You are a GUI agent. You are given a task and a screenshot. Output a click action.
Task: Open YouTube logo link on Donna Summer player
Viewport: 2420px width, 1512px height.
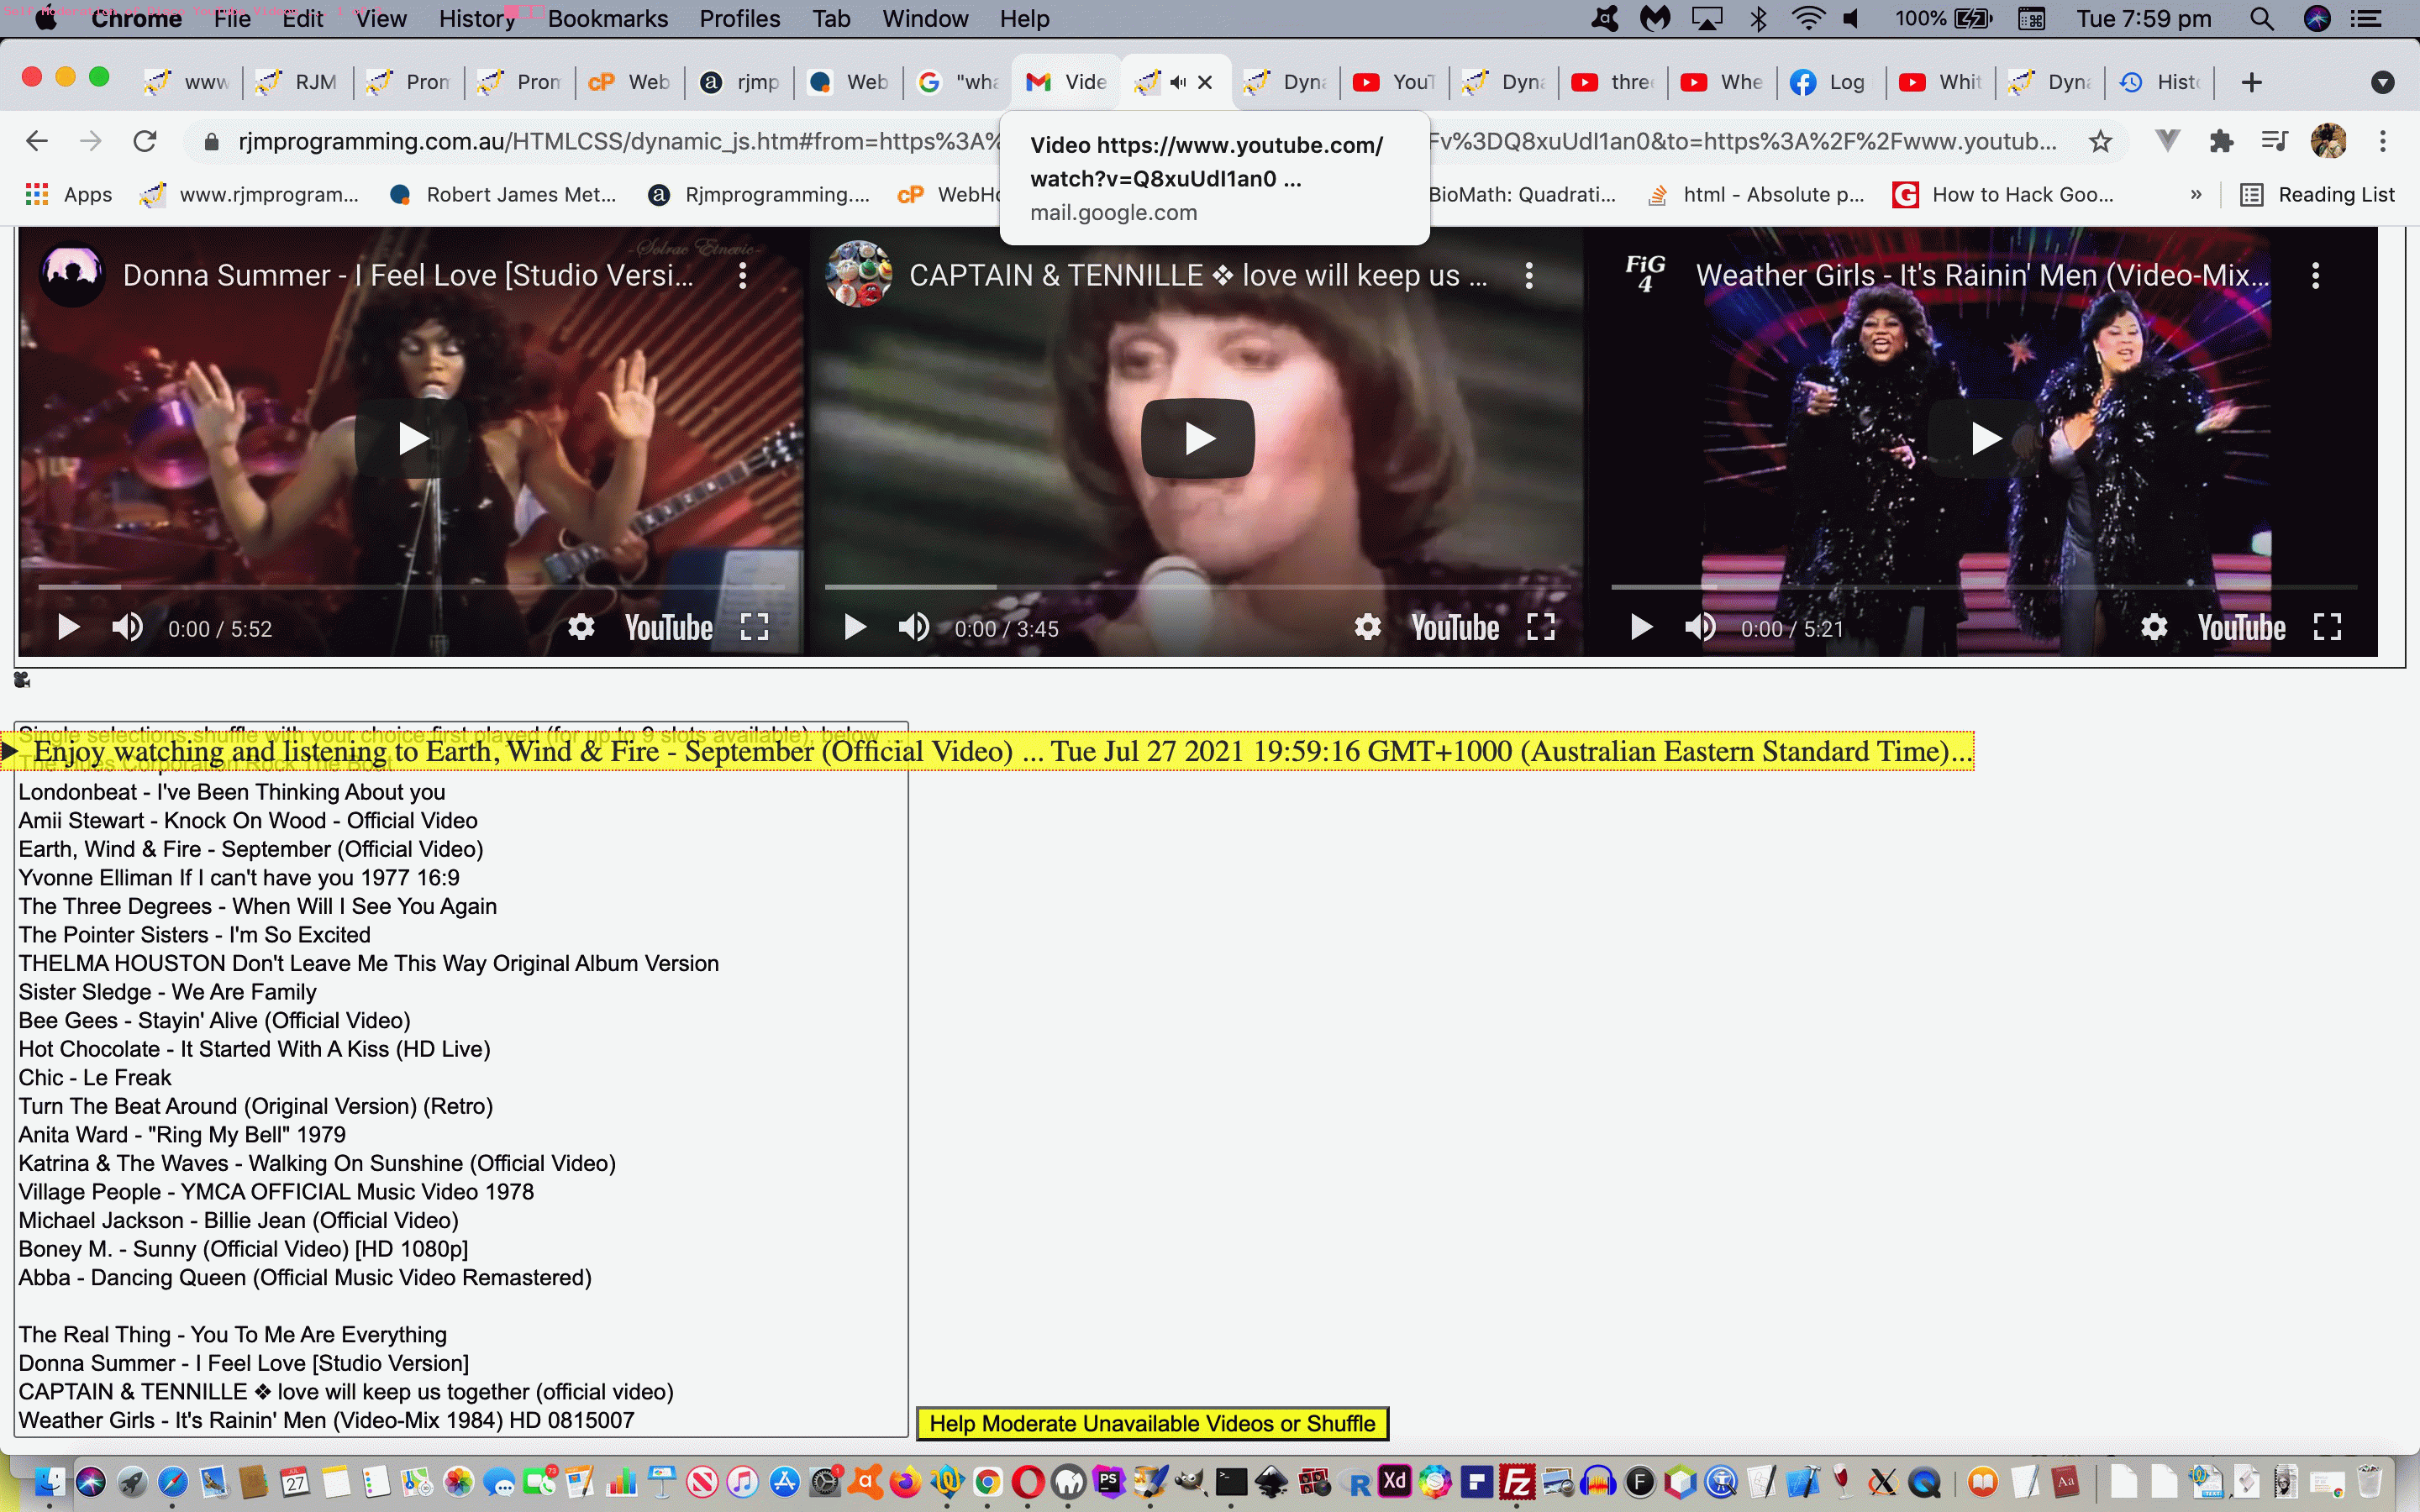669,628
